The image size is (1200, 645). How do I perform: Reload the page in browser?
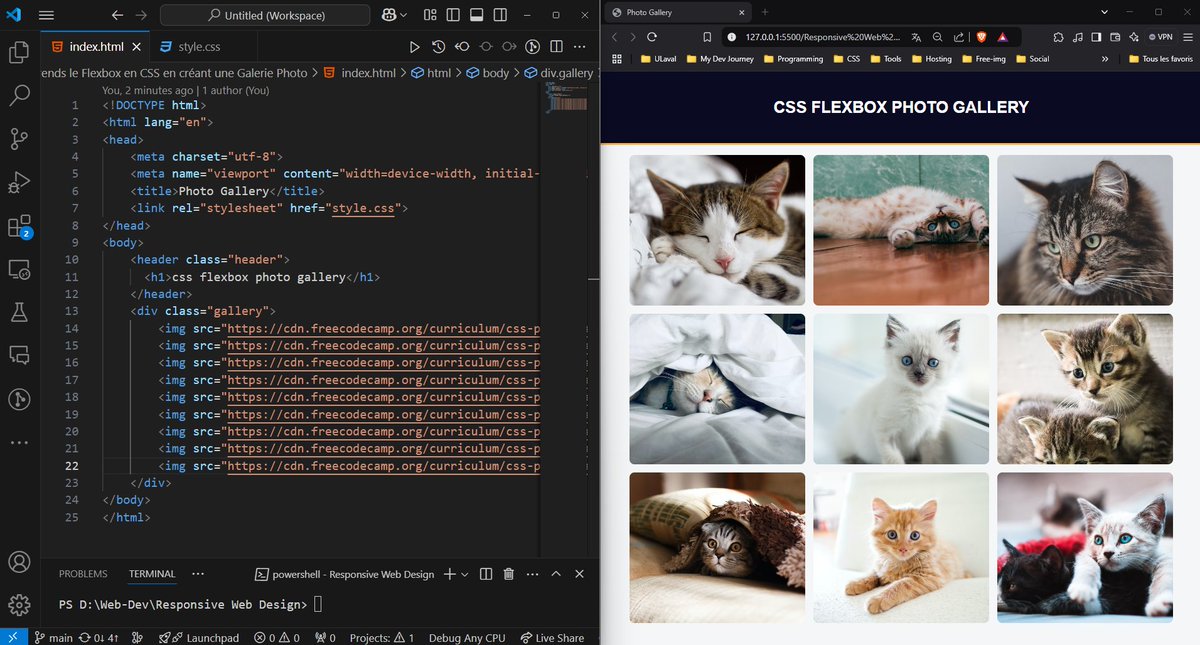(x=652, y=36)
